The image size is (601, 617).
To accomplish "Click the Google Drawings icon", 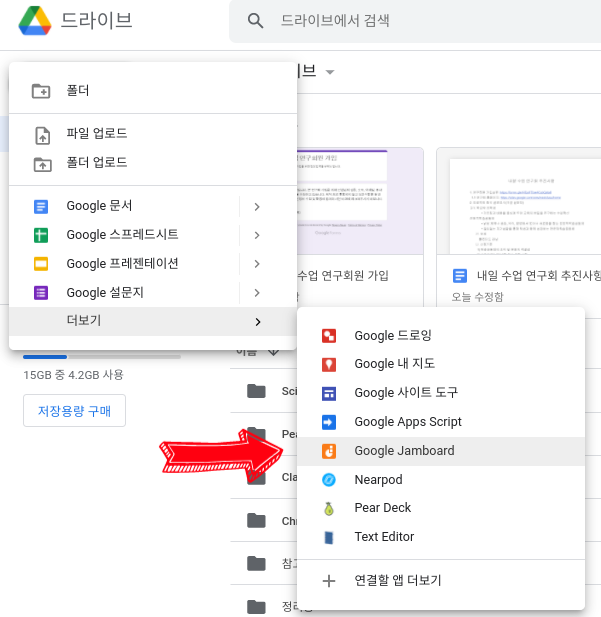I will (x=329, y=336).
